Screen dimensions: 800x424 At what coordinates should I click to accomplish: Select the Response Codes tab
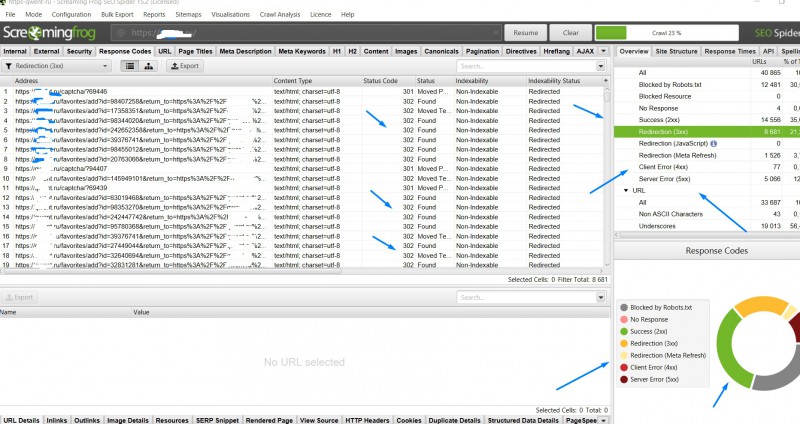point(125,51)
